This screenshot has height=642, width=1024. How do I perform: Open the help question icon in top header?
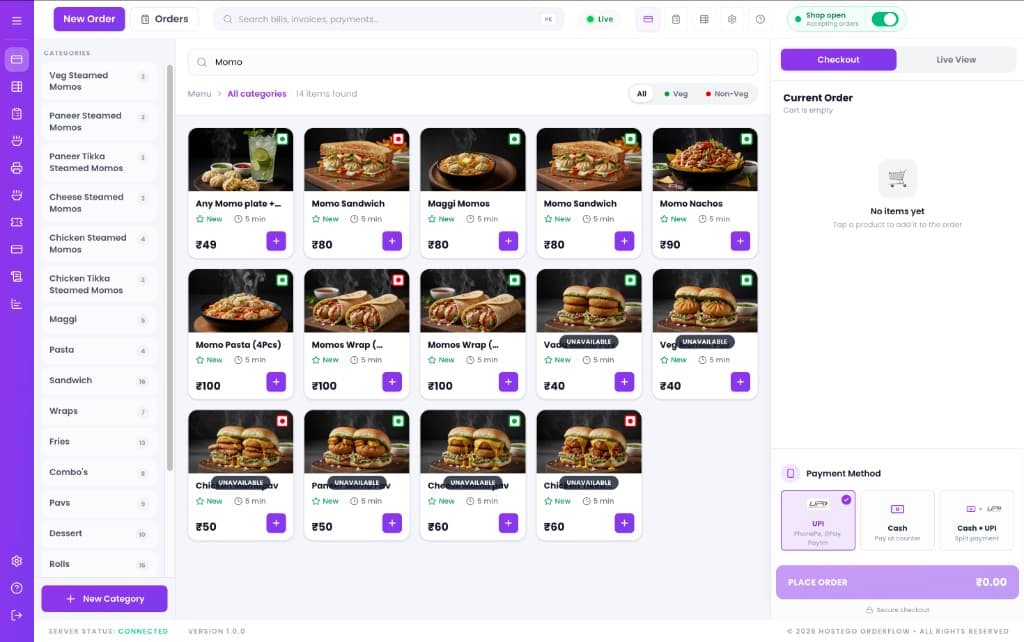pyautogui.click(x=760, y=19)
